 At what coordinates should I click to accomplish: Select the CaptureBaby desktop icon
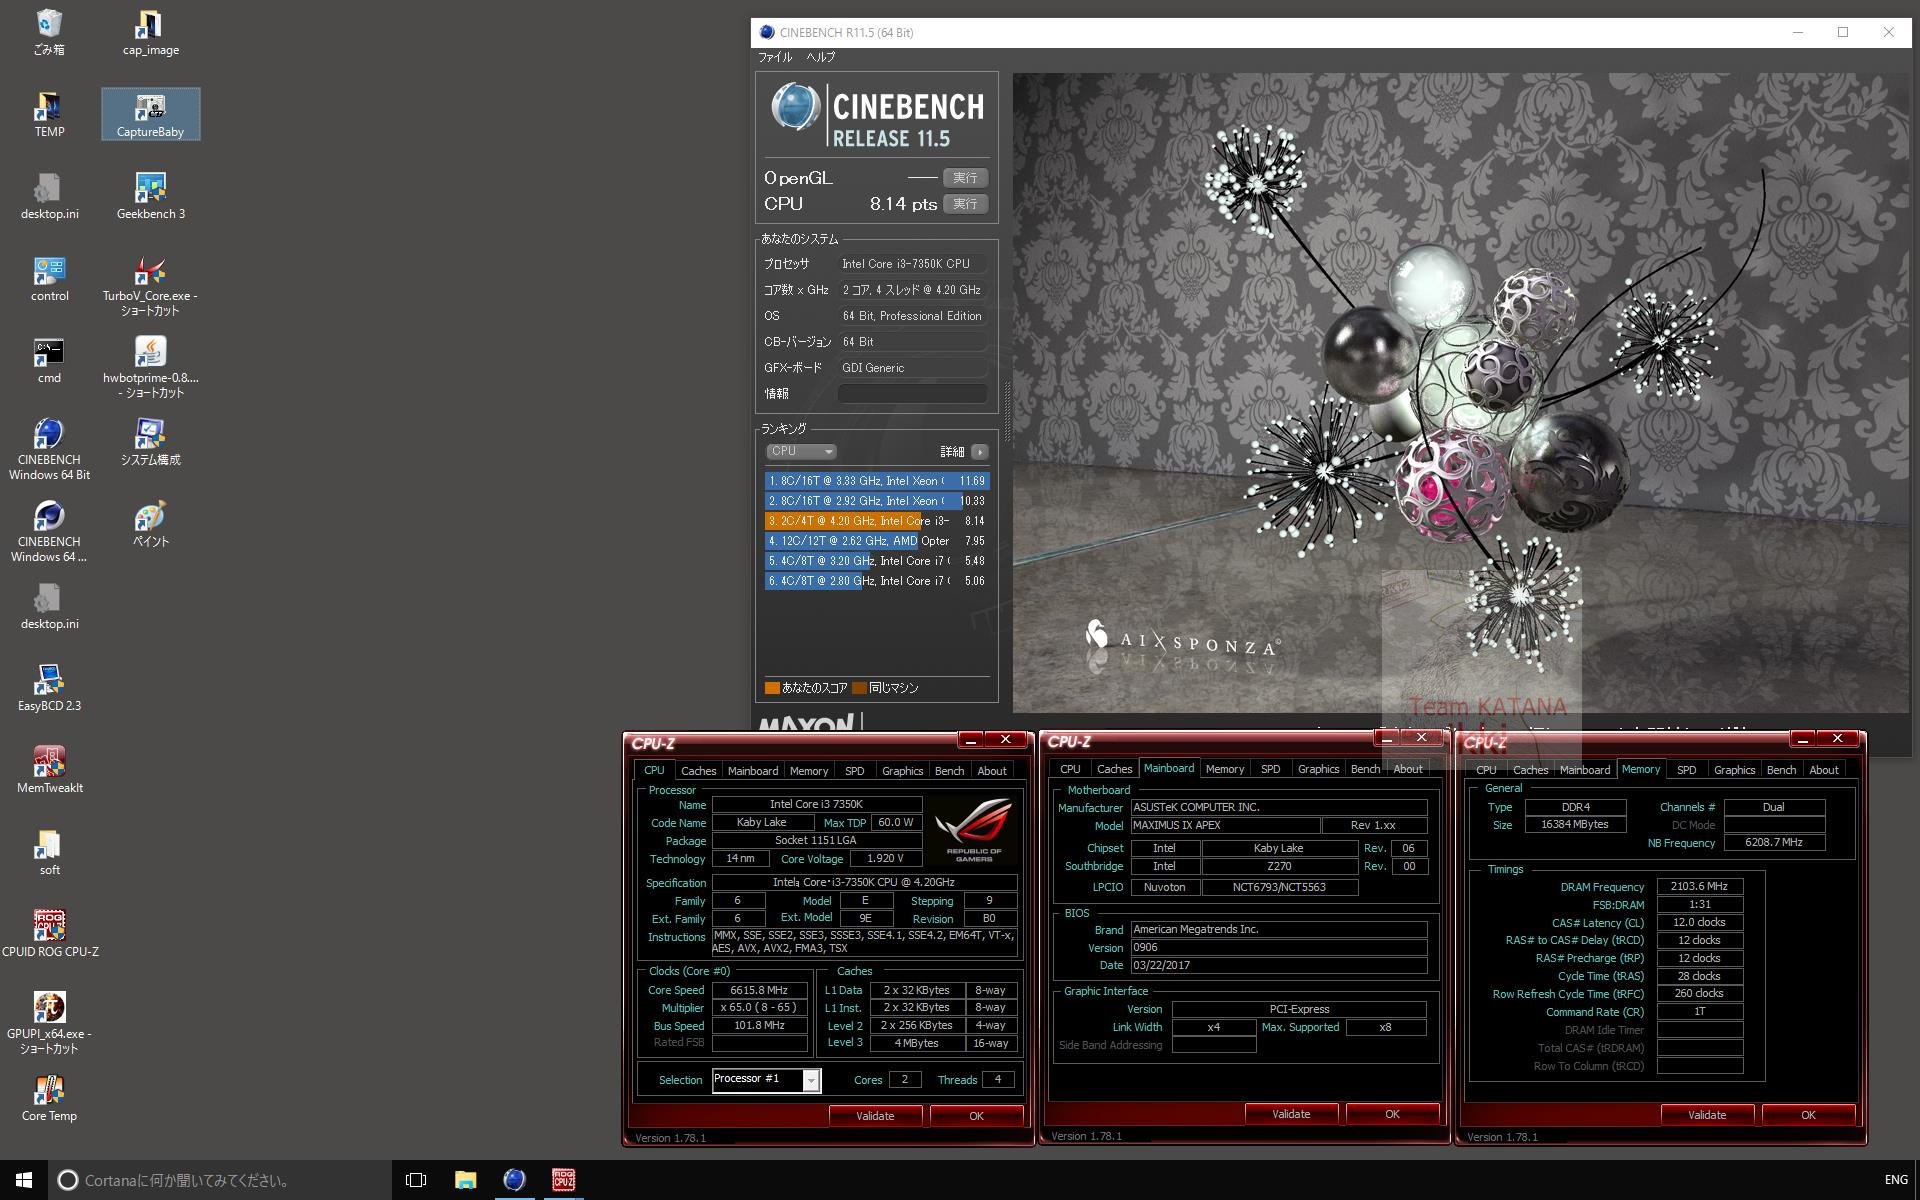tap(150, 115)
